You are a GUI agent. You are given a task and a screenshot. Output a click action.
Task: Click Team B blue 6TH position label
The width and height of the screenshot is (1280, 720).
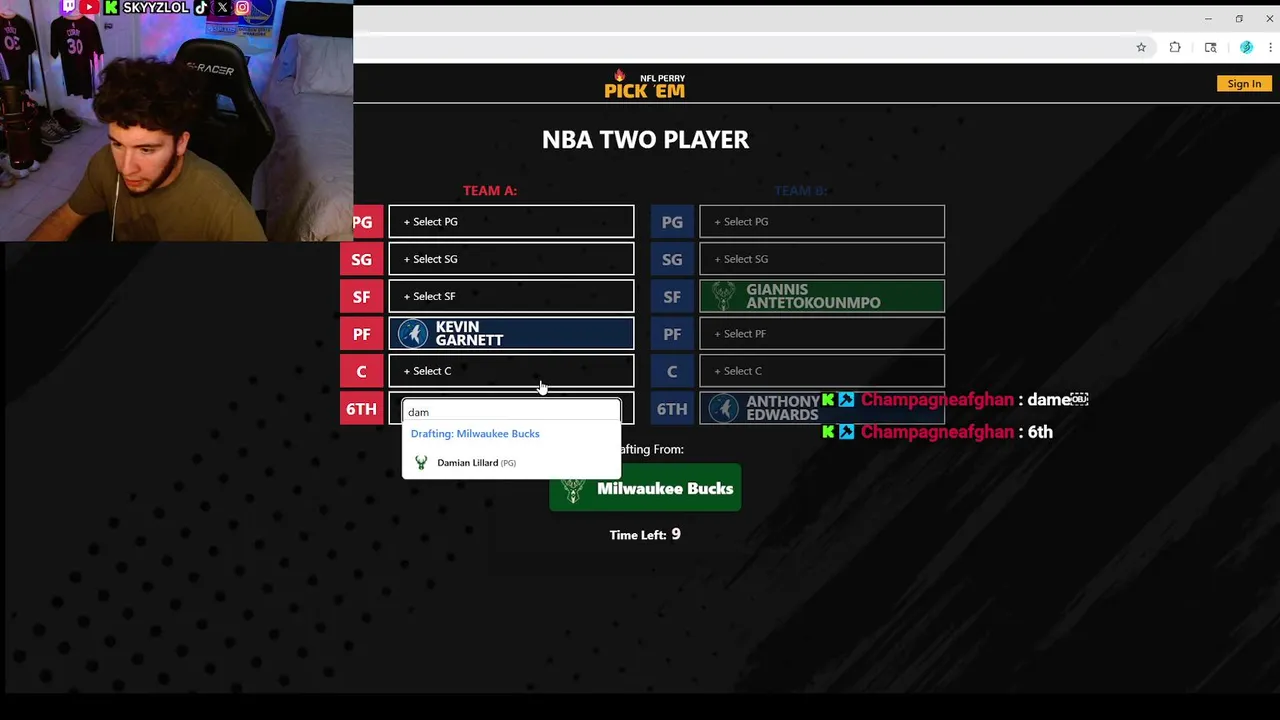click(672, 408)
